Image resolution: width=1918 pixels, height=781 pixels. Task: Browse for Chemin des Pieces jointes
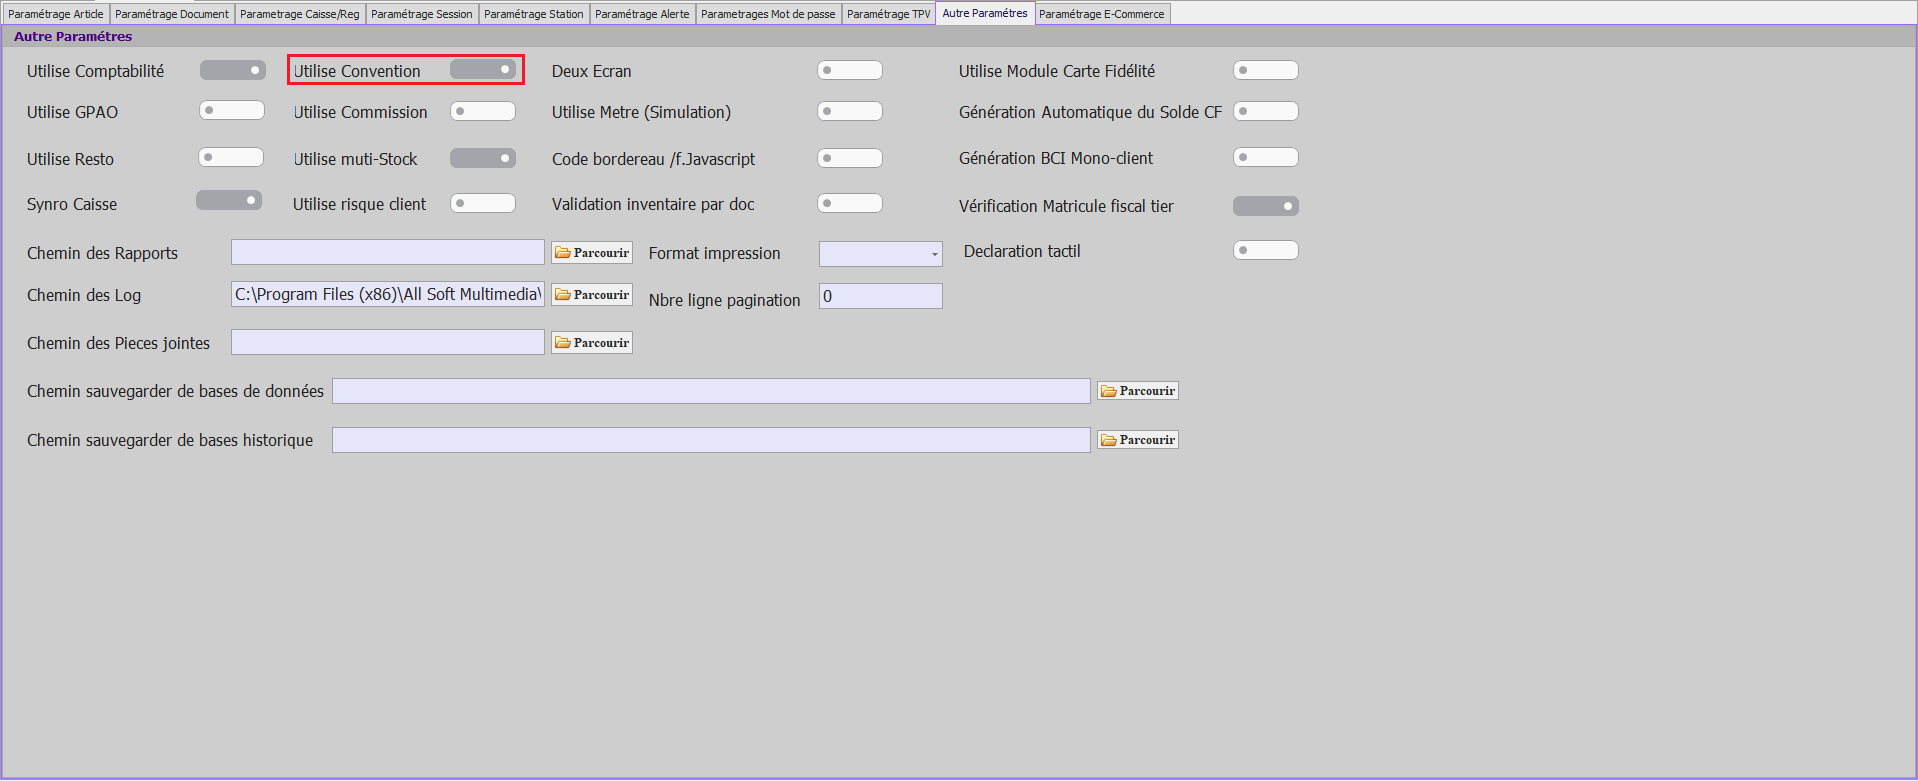click(592, 343)
